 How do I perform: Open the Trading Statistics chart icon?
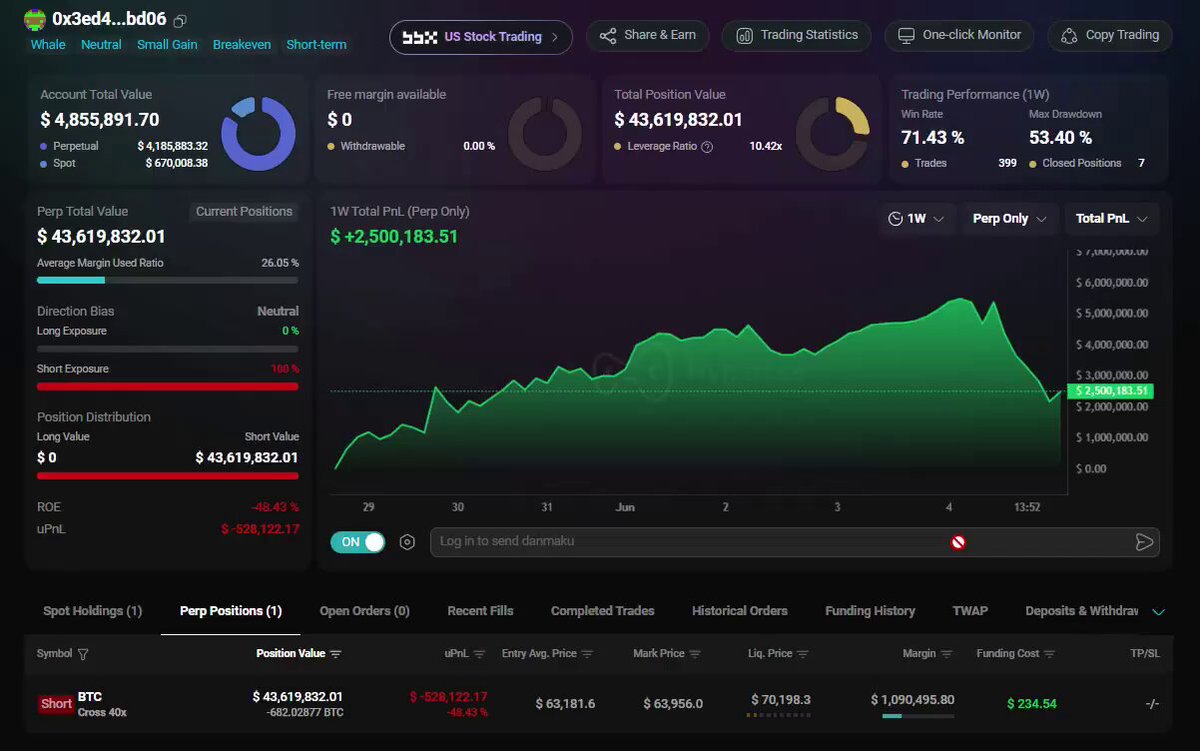[744, 36]
